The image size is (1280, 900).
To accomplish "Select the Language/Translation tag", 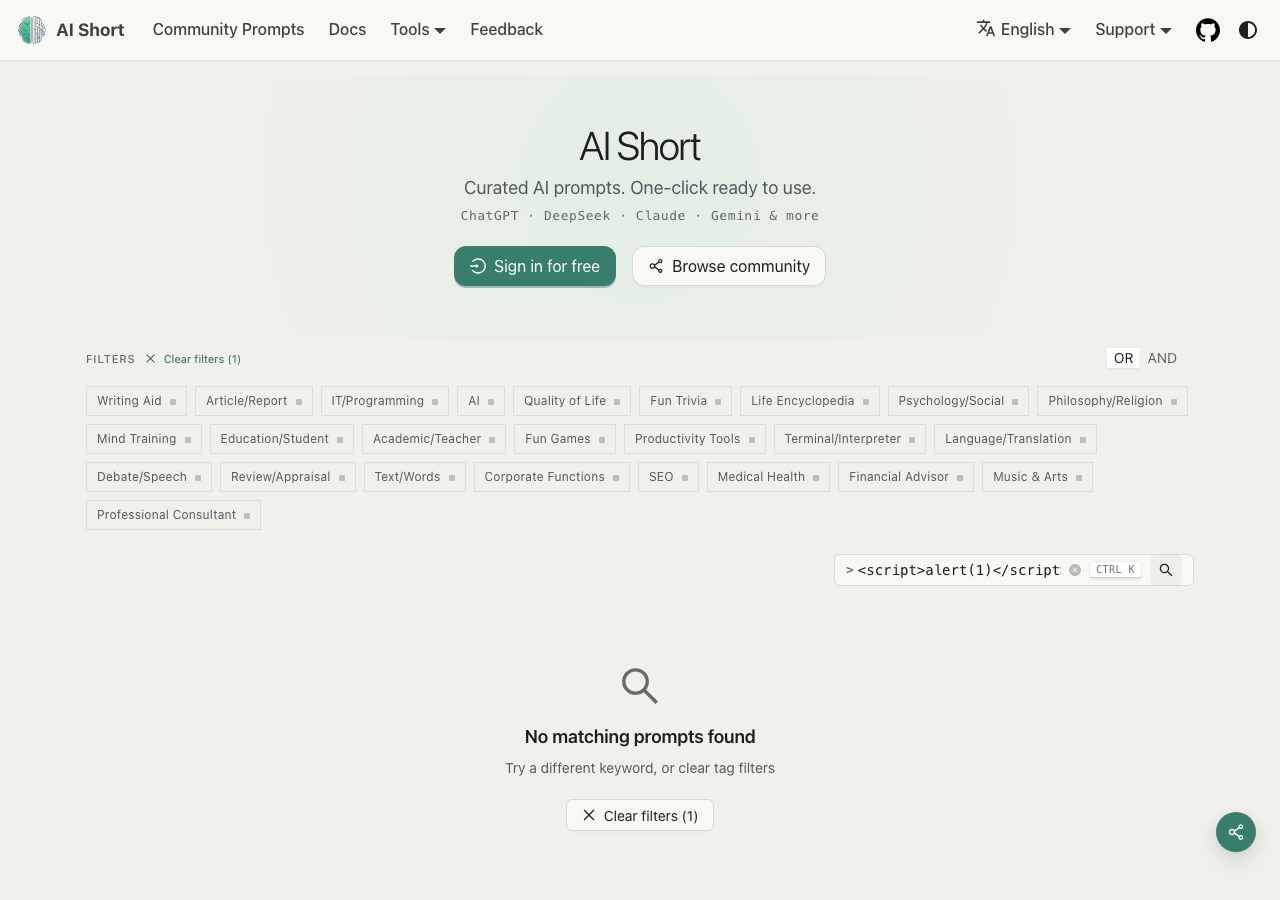I will pyautogui.click(x=1015, y=439).
